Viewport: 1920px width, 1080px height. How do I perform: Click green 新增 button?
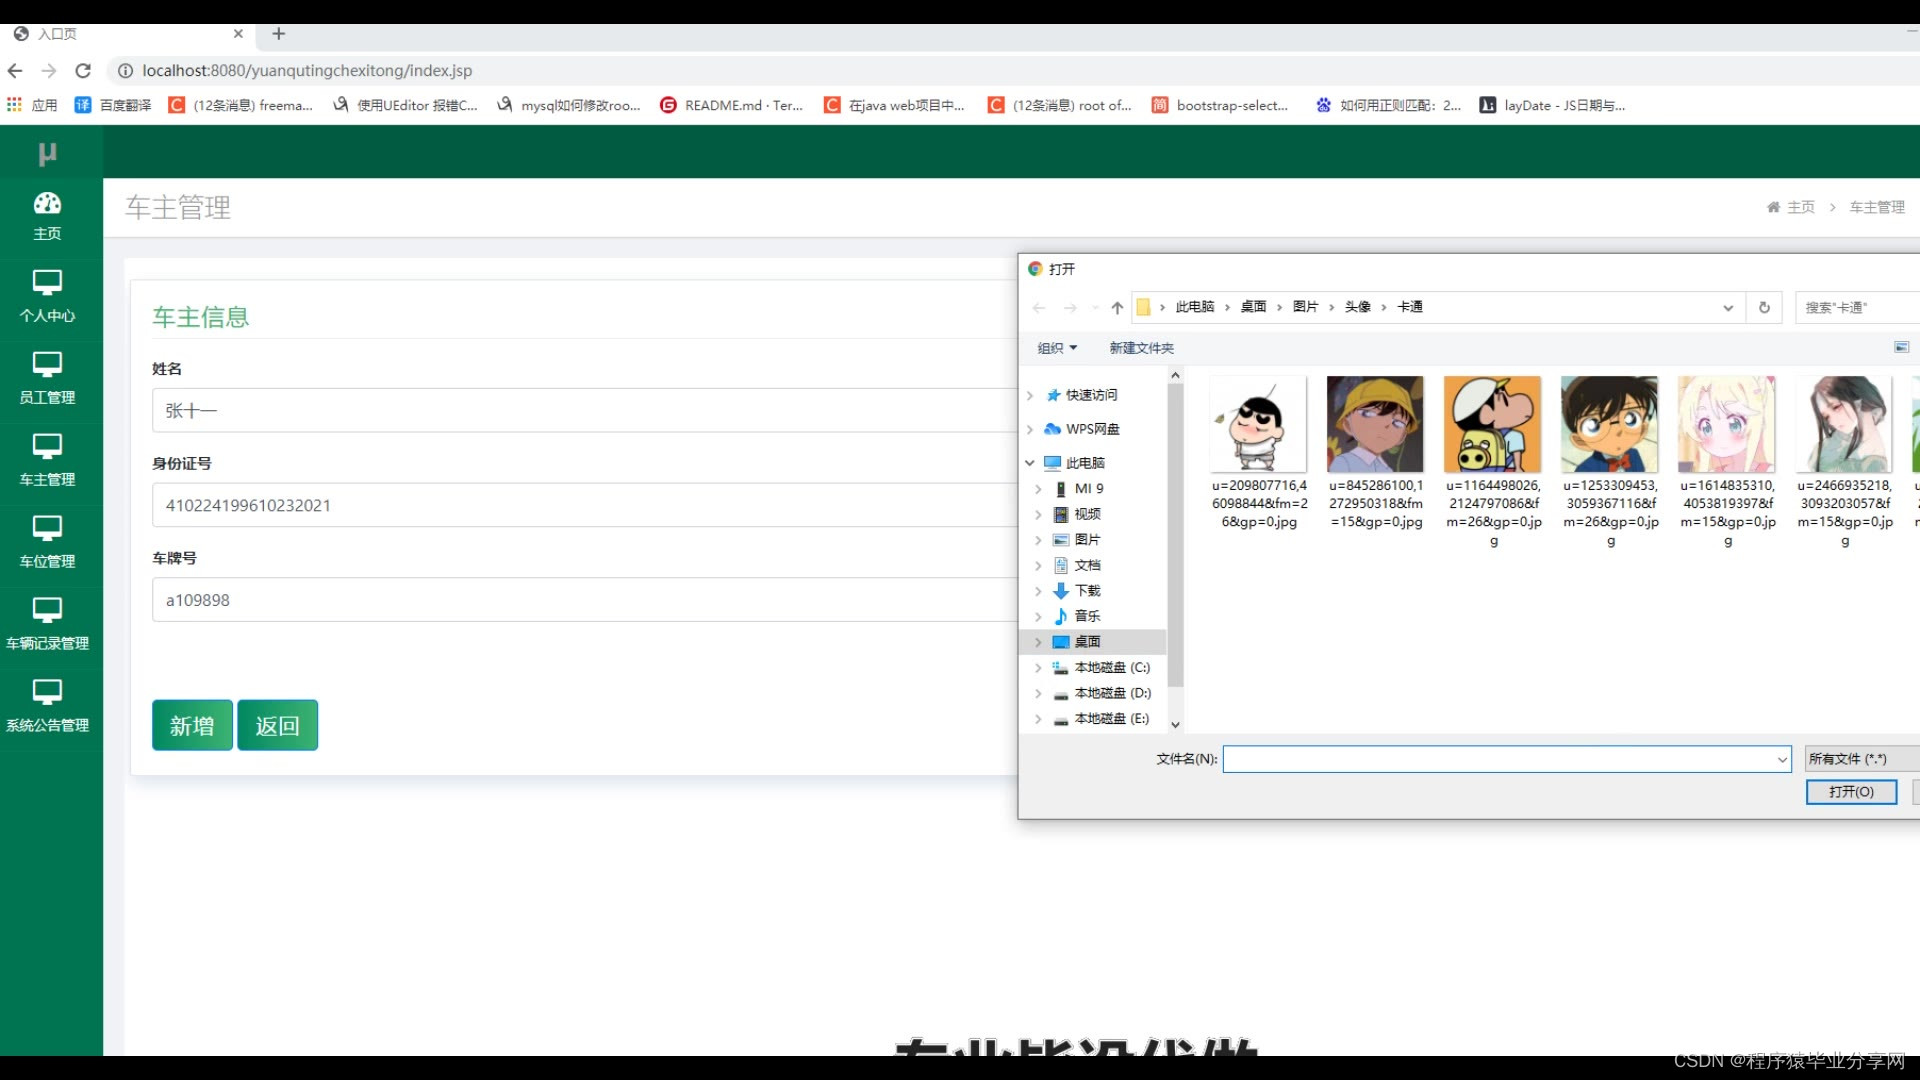[x=192, y=725]
